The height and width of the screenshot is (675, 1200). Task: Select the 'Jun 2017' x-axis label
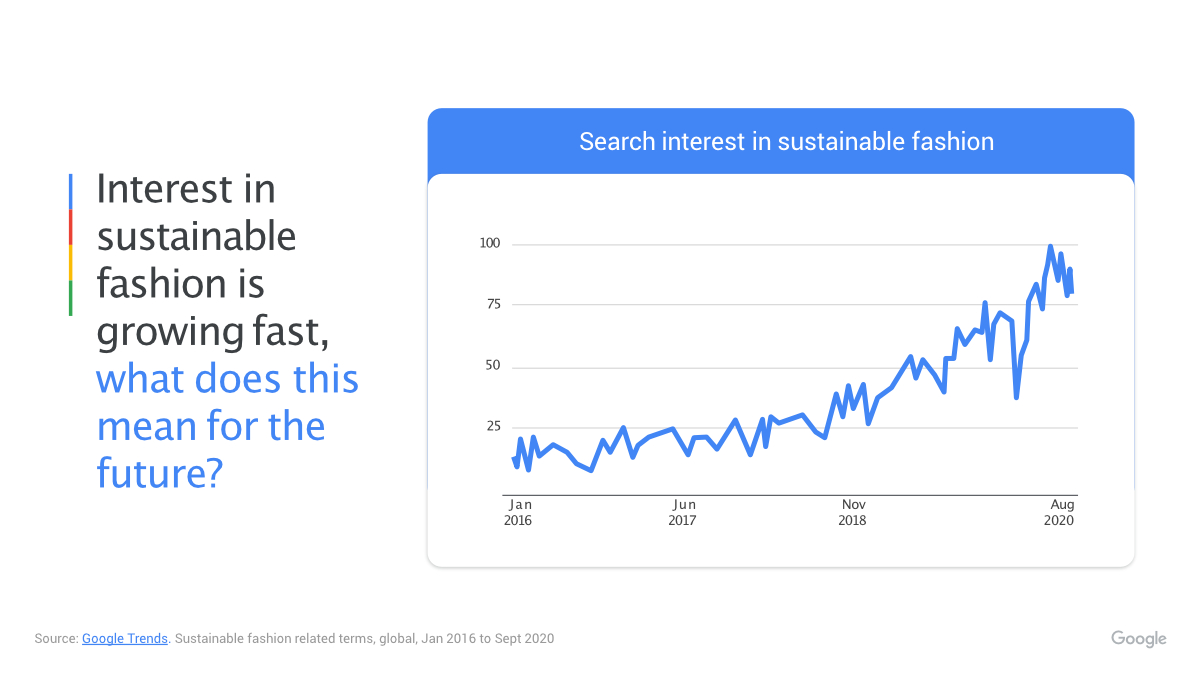[x=683, y=512]
